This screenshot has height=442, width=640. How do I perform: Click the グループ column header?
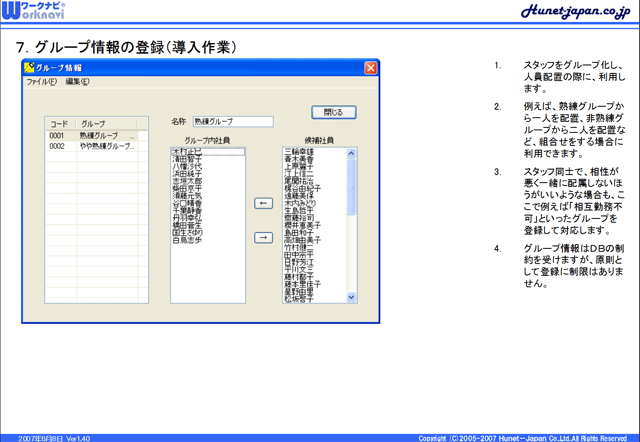pyautogui.click(x=107, y=124)
